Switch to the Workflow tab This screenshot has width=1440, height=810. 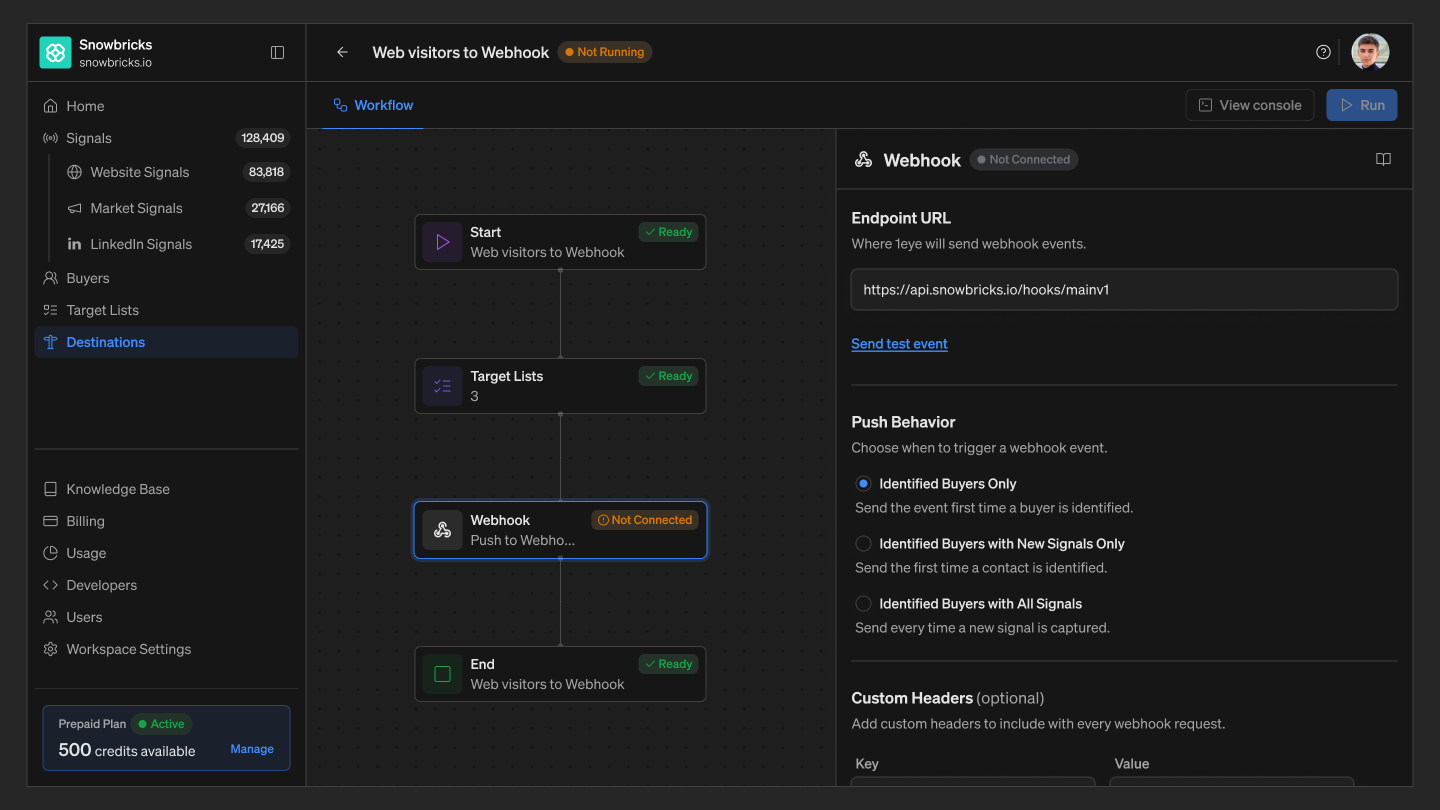pyautogui.click(x=373, y=105)
